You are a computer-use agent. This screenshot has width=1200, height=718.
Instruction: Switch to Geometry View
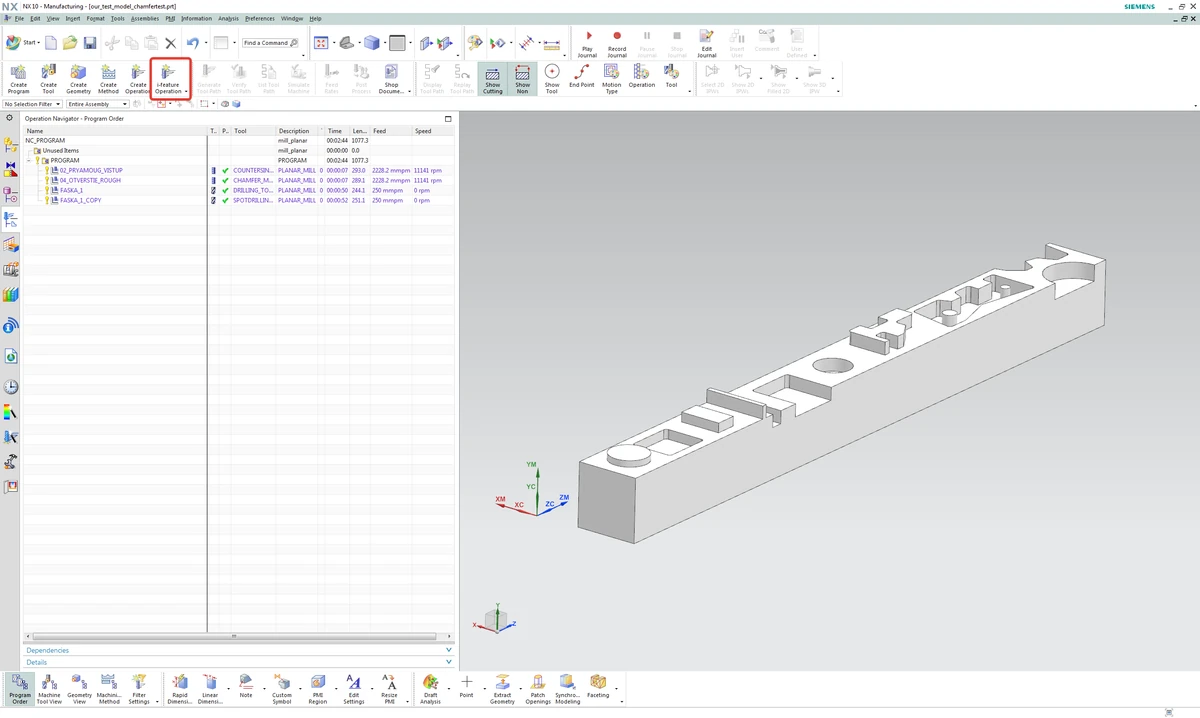(x=79, y=688)
